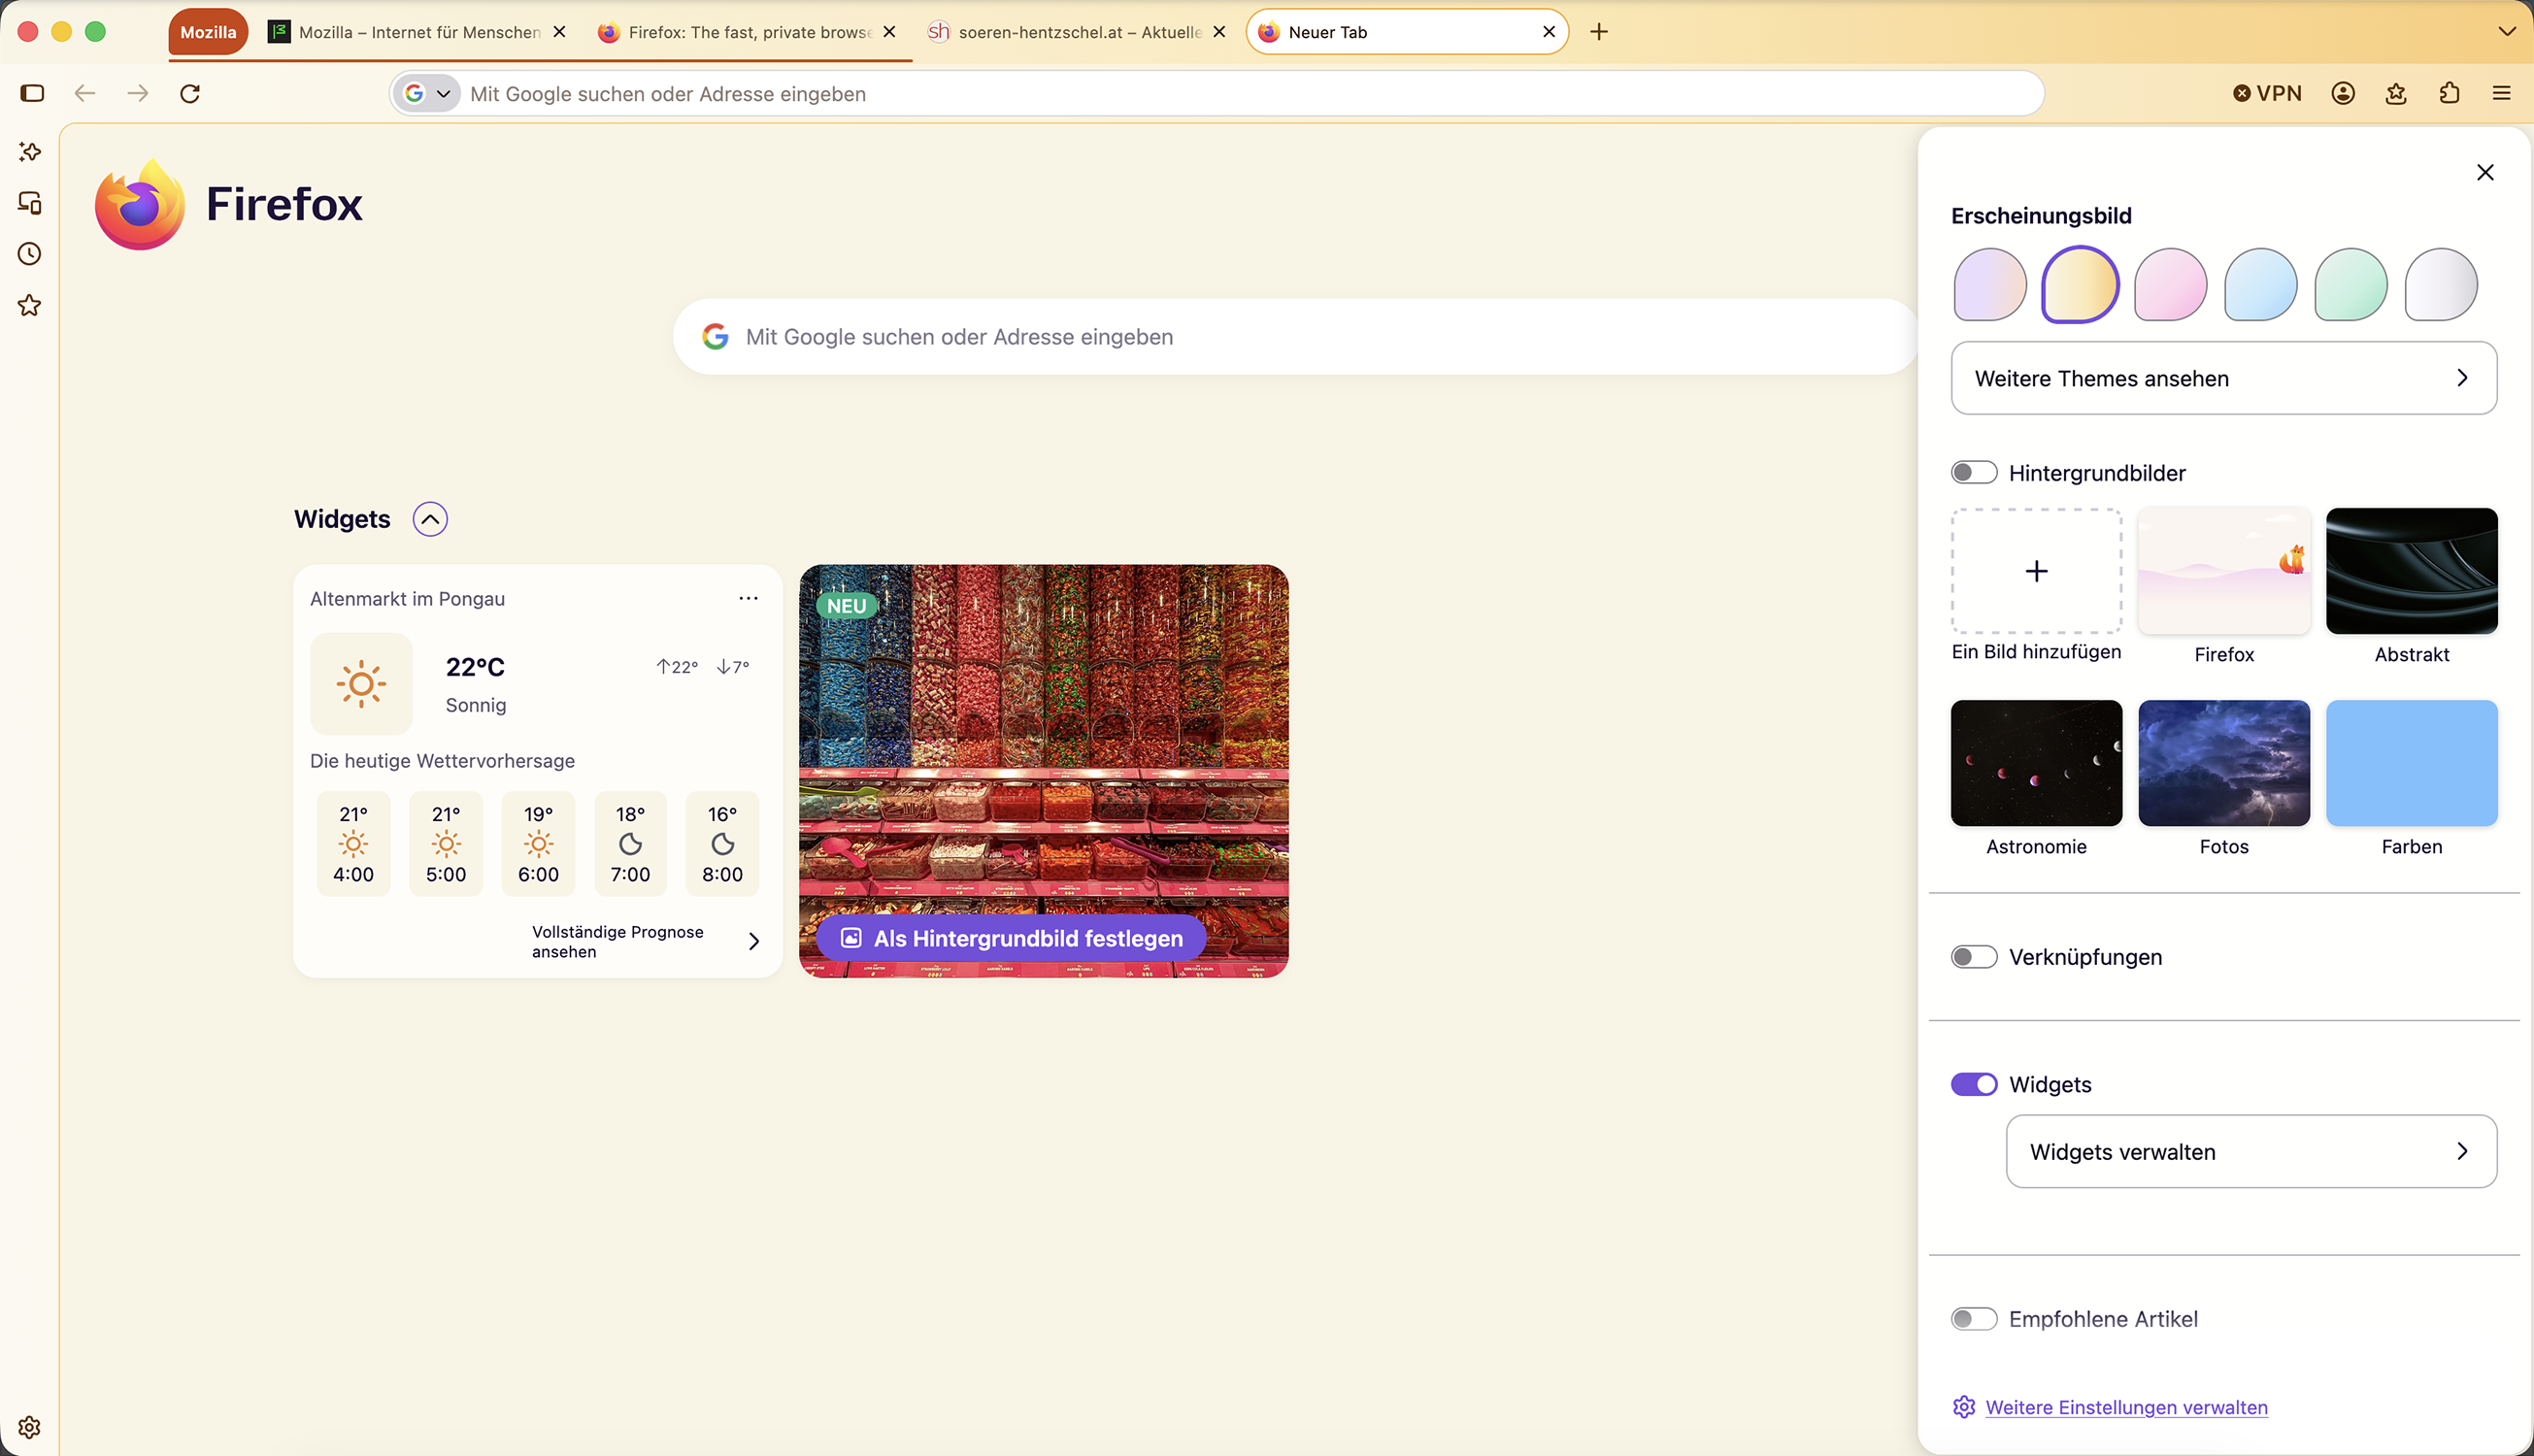Disable the Widgets toggle

click(x=1973, y=1084)
